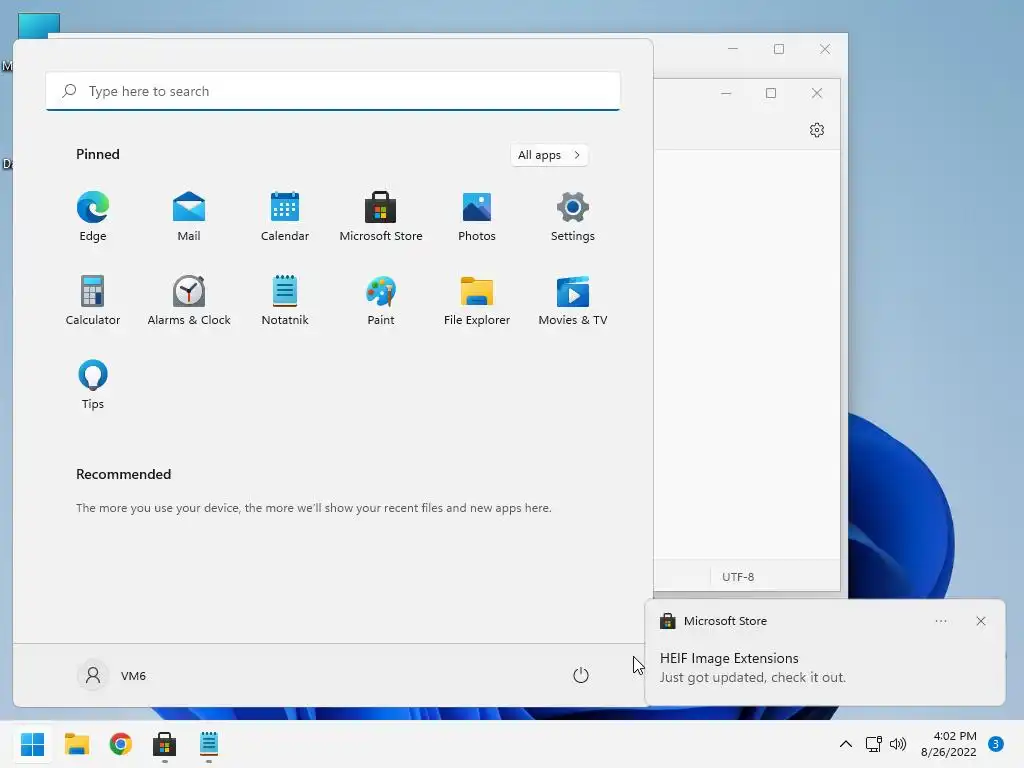Open the Paint app
The image size is (1024, 768).
(x=381, y=301)
